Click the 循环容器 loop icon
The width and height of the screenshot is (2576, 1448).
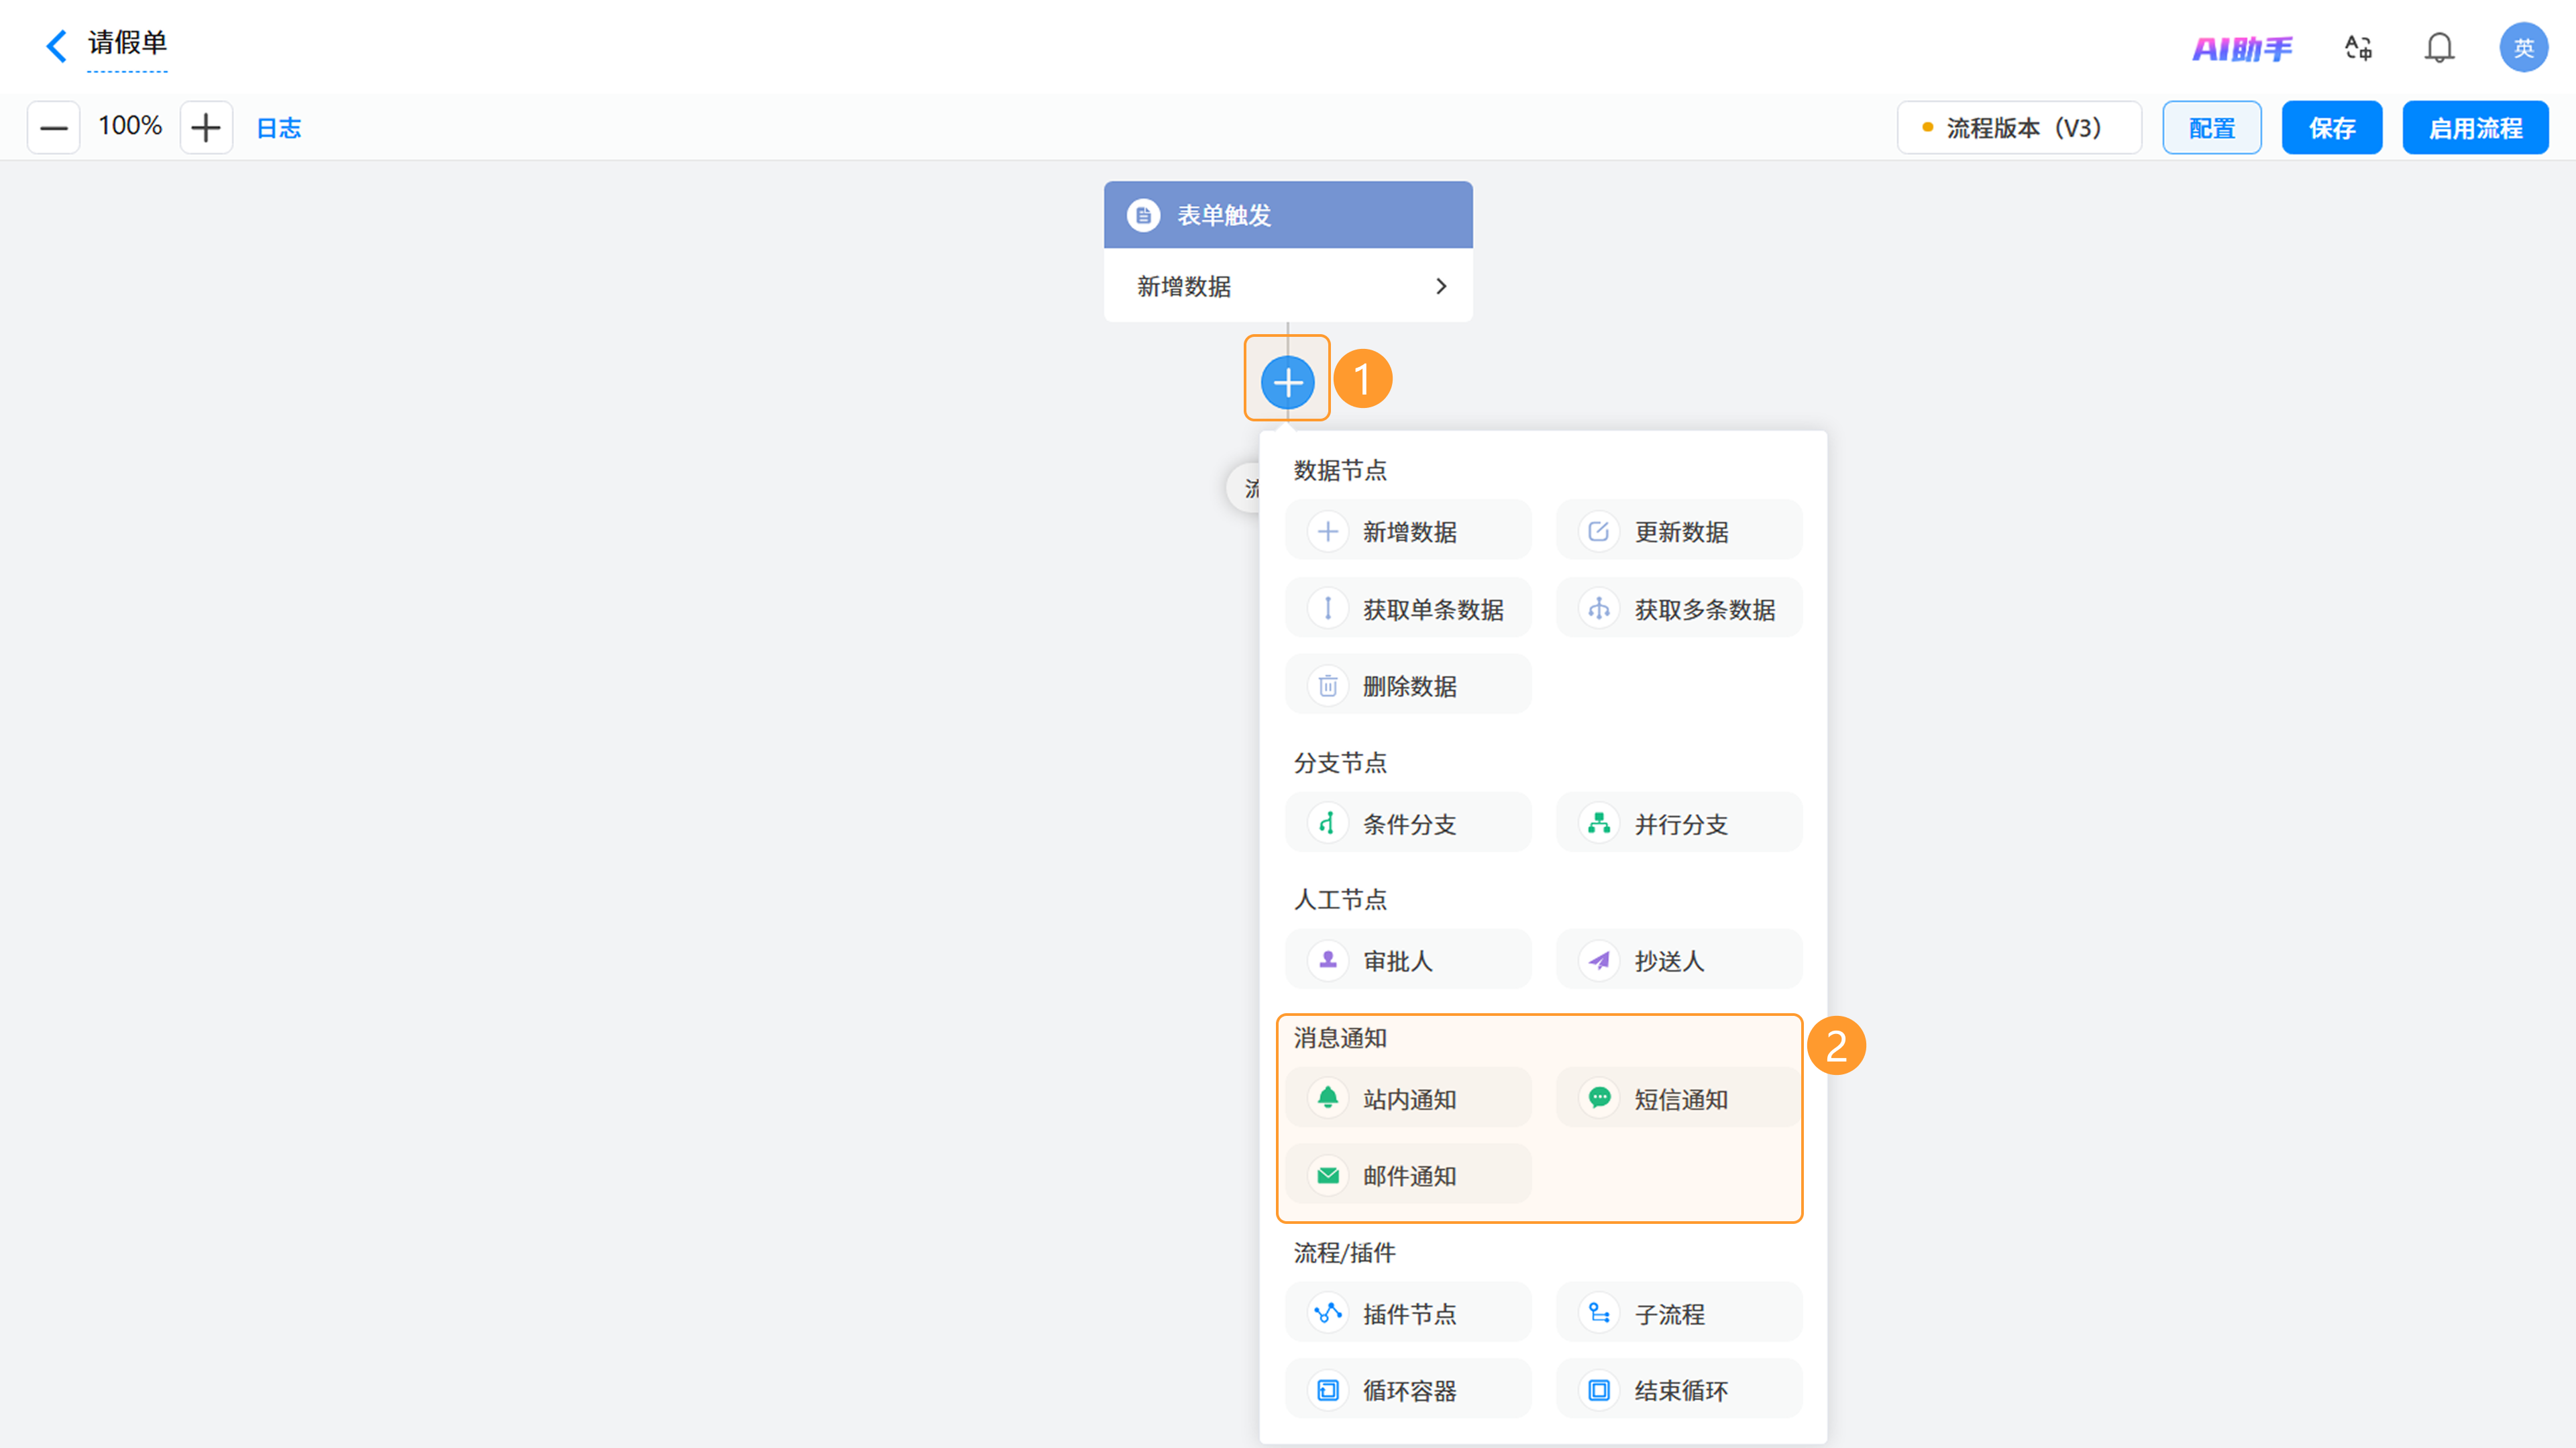click(1328, 1390)
